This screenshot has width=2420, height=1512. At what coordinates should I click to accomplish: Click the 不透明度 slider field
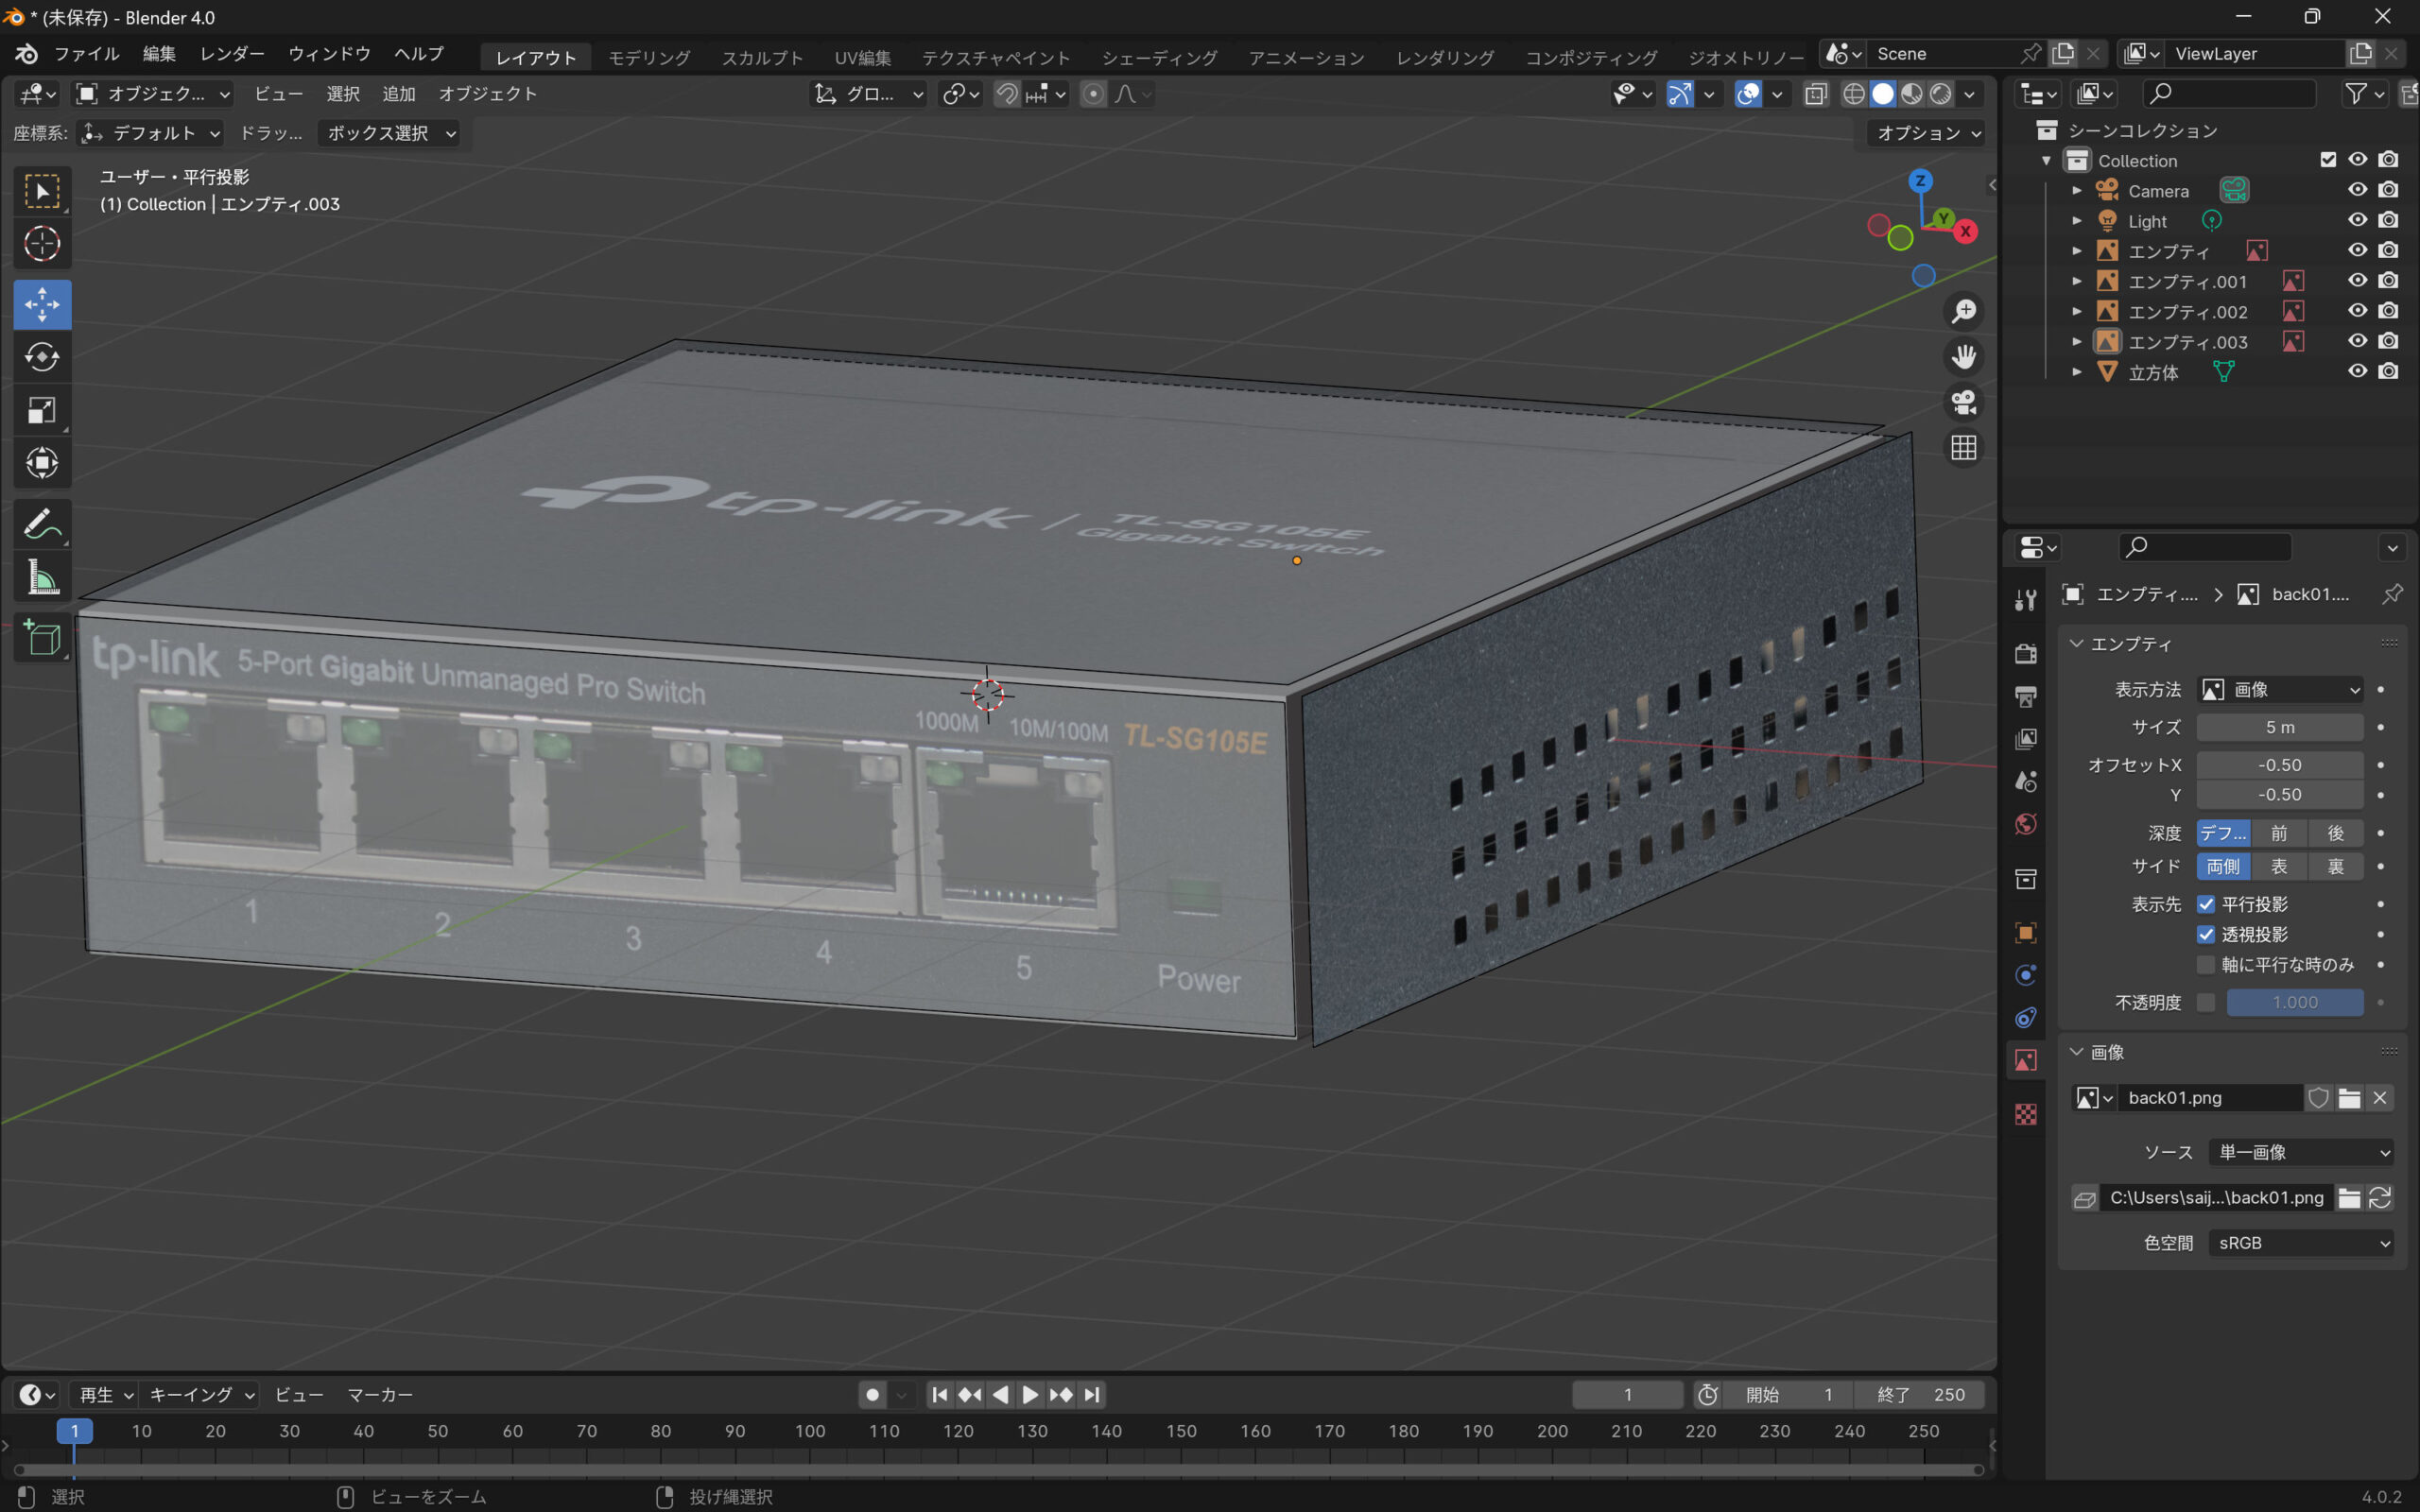click(x=2294, y=1002)
